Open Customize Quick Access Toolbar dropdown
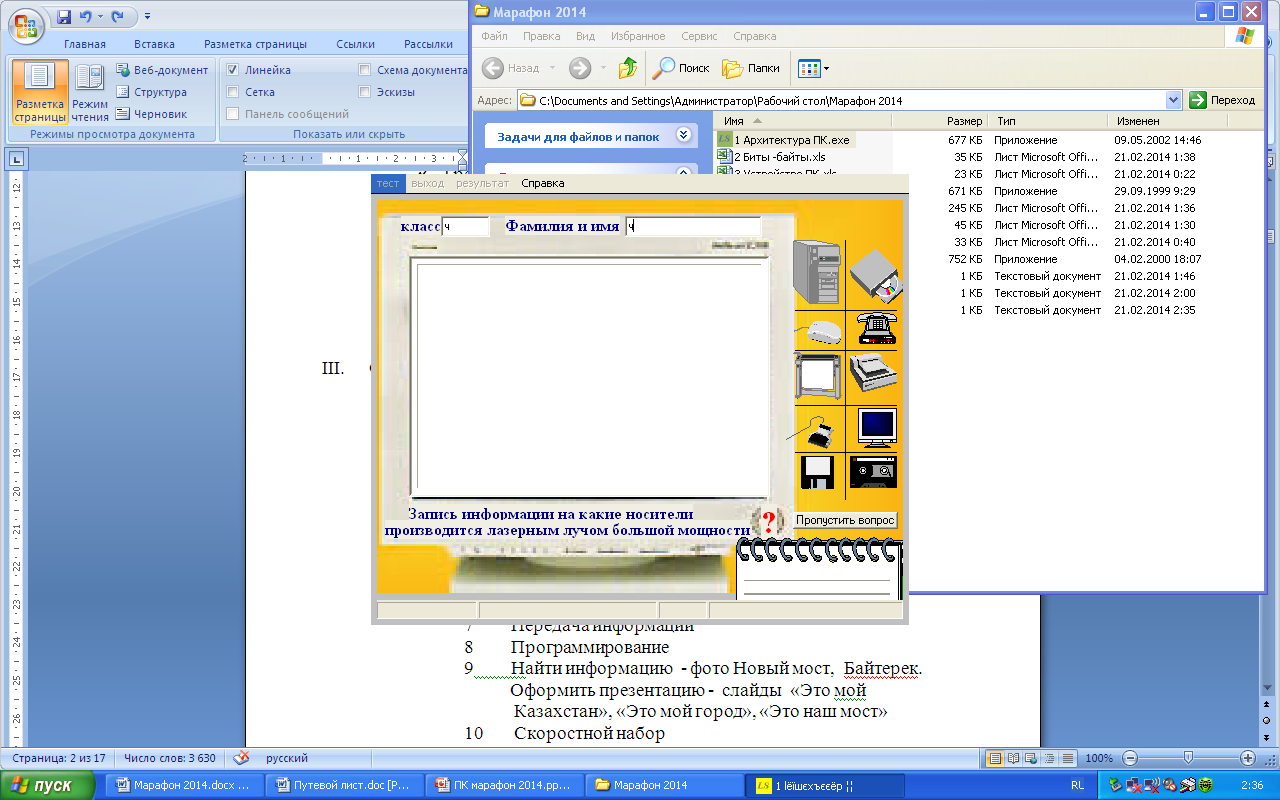The image size is (1280, 800). [x=147, y=16]
